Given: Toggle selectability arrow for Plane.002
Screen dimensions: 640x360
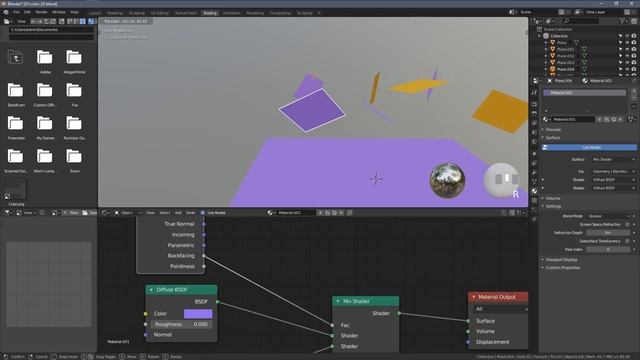Looking at the screenshot, I should pos(620,56).
